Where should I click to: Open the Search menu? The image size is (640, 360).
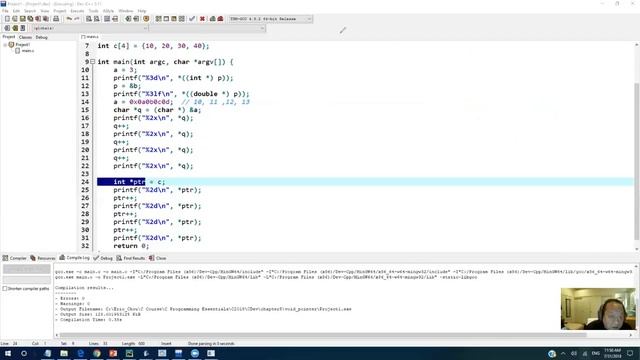point(30,11)
